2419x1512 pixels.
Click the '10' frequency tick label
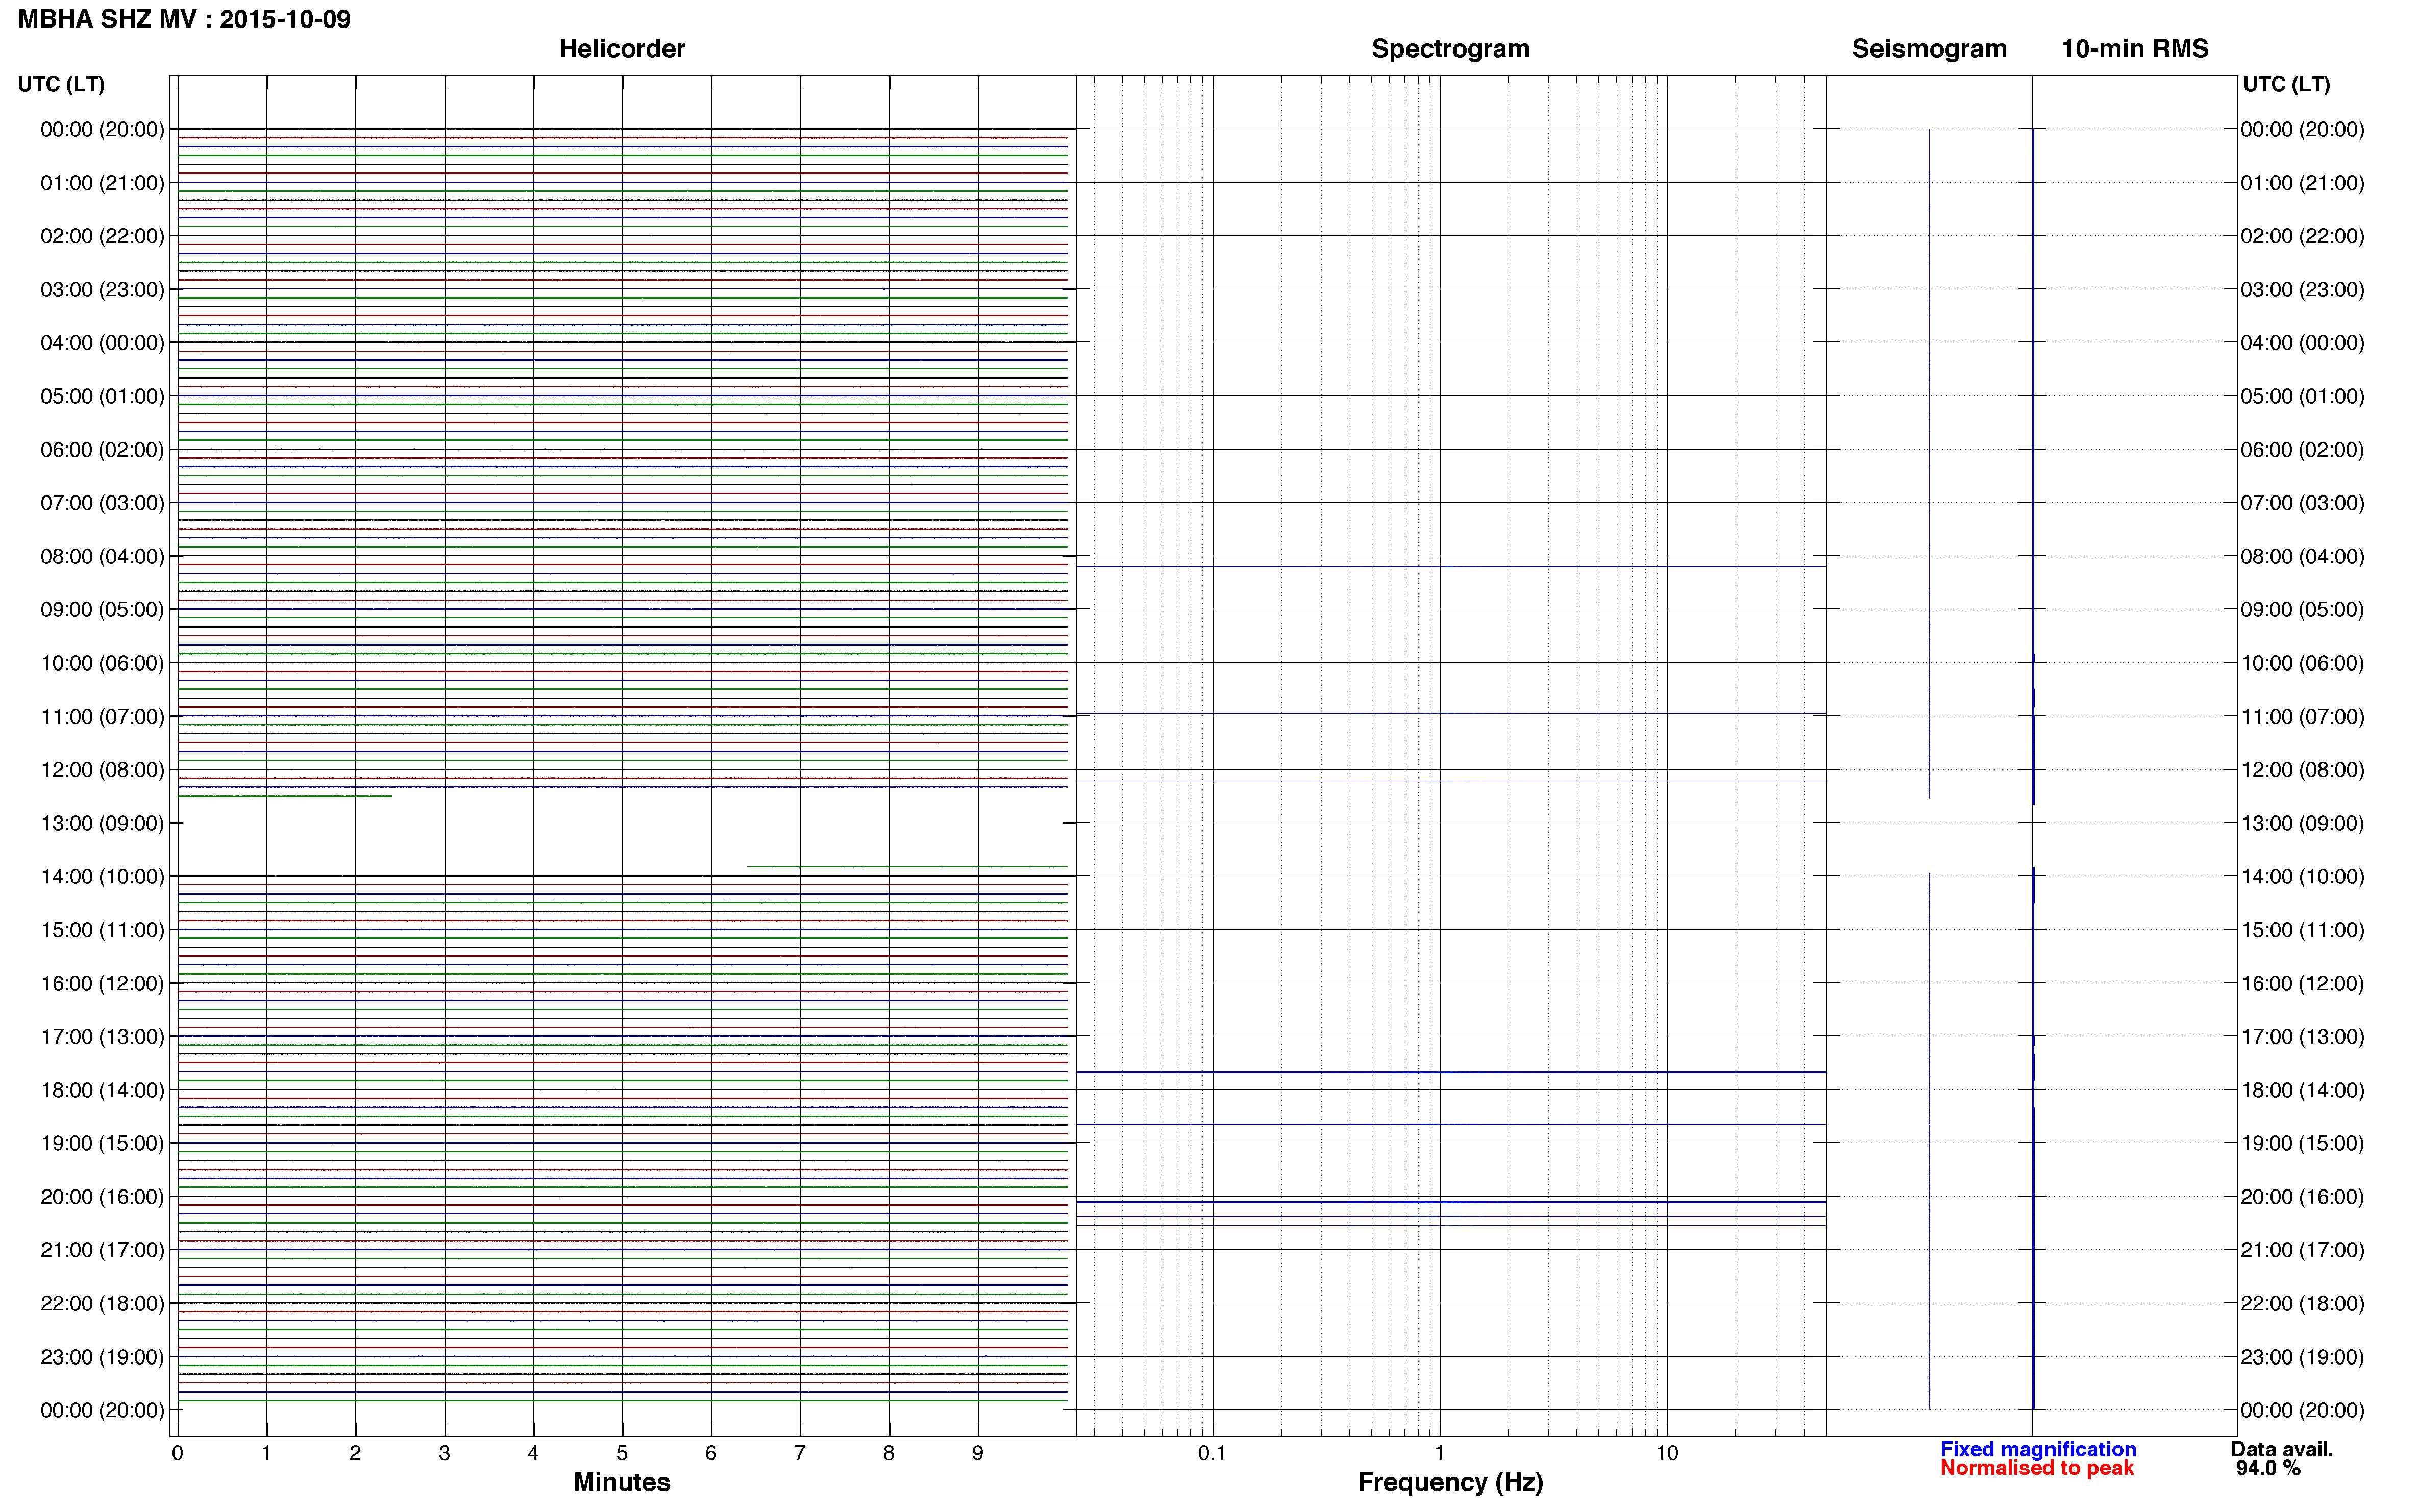(x=1666, y=1453)
